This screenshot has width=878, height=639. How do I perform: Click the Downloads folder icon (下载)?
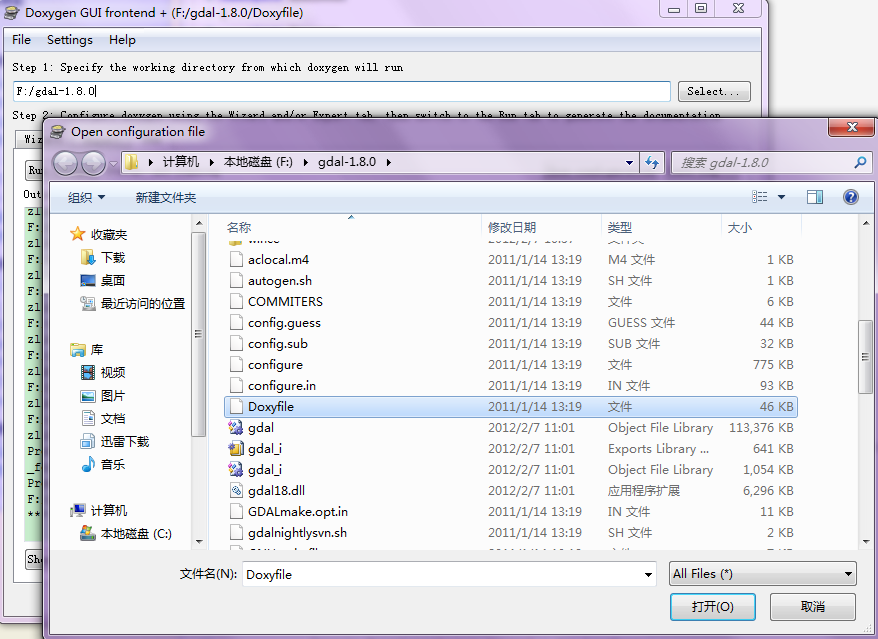pos(88,257)
